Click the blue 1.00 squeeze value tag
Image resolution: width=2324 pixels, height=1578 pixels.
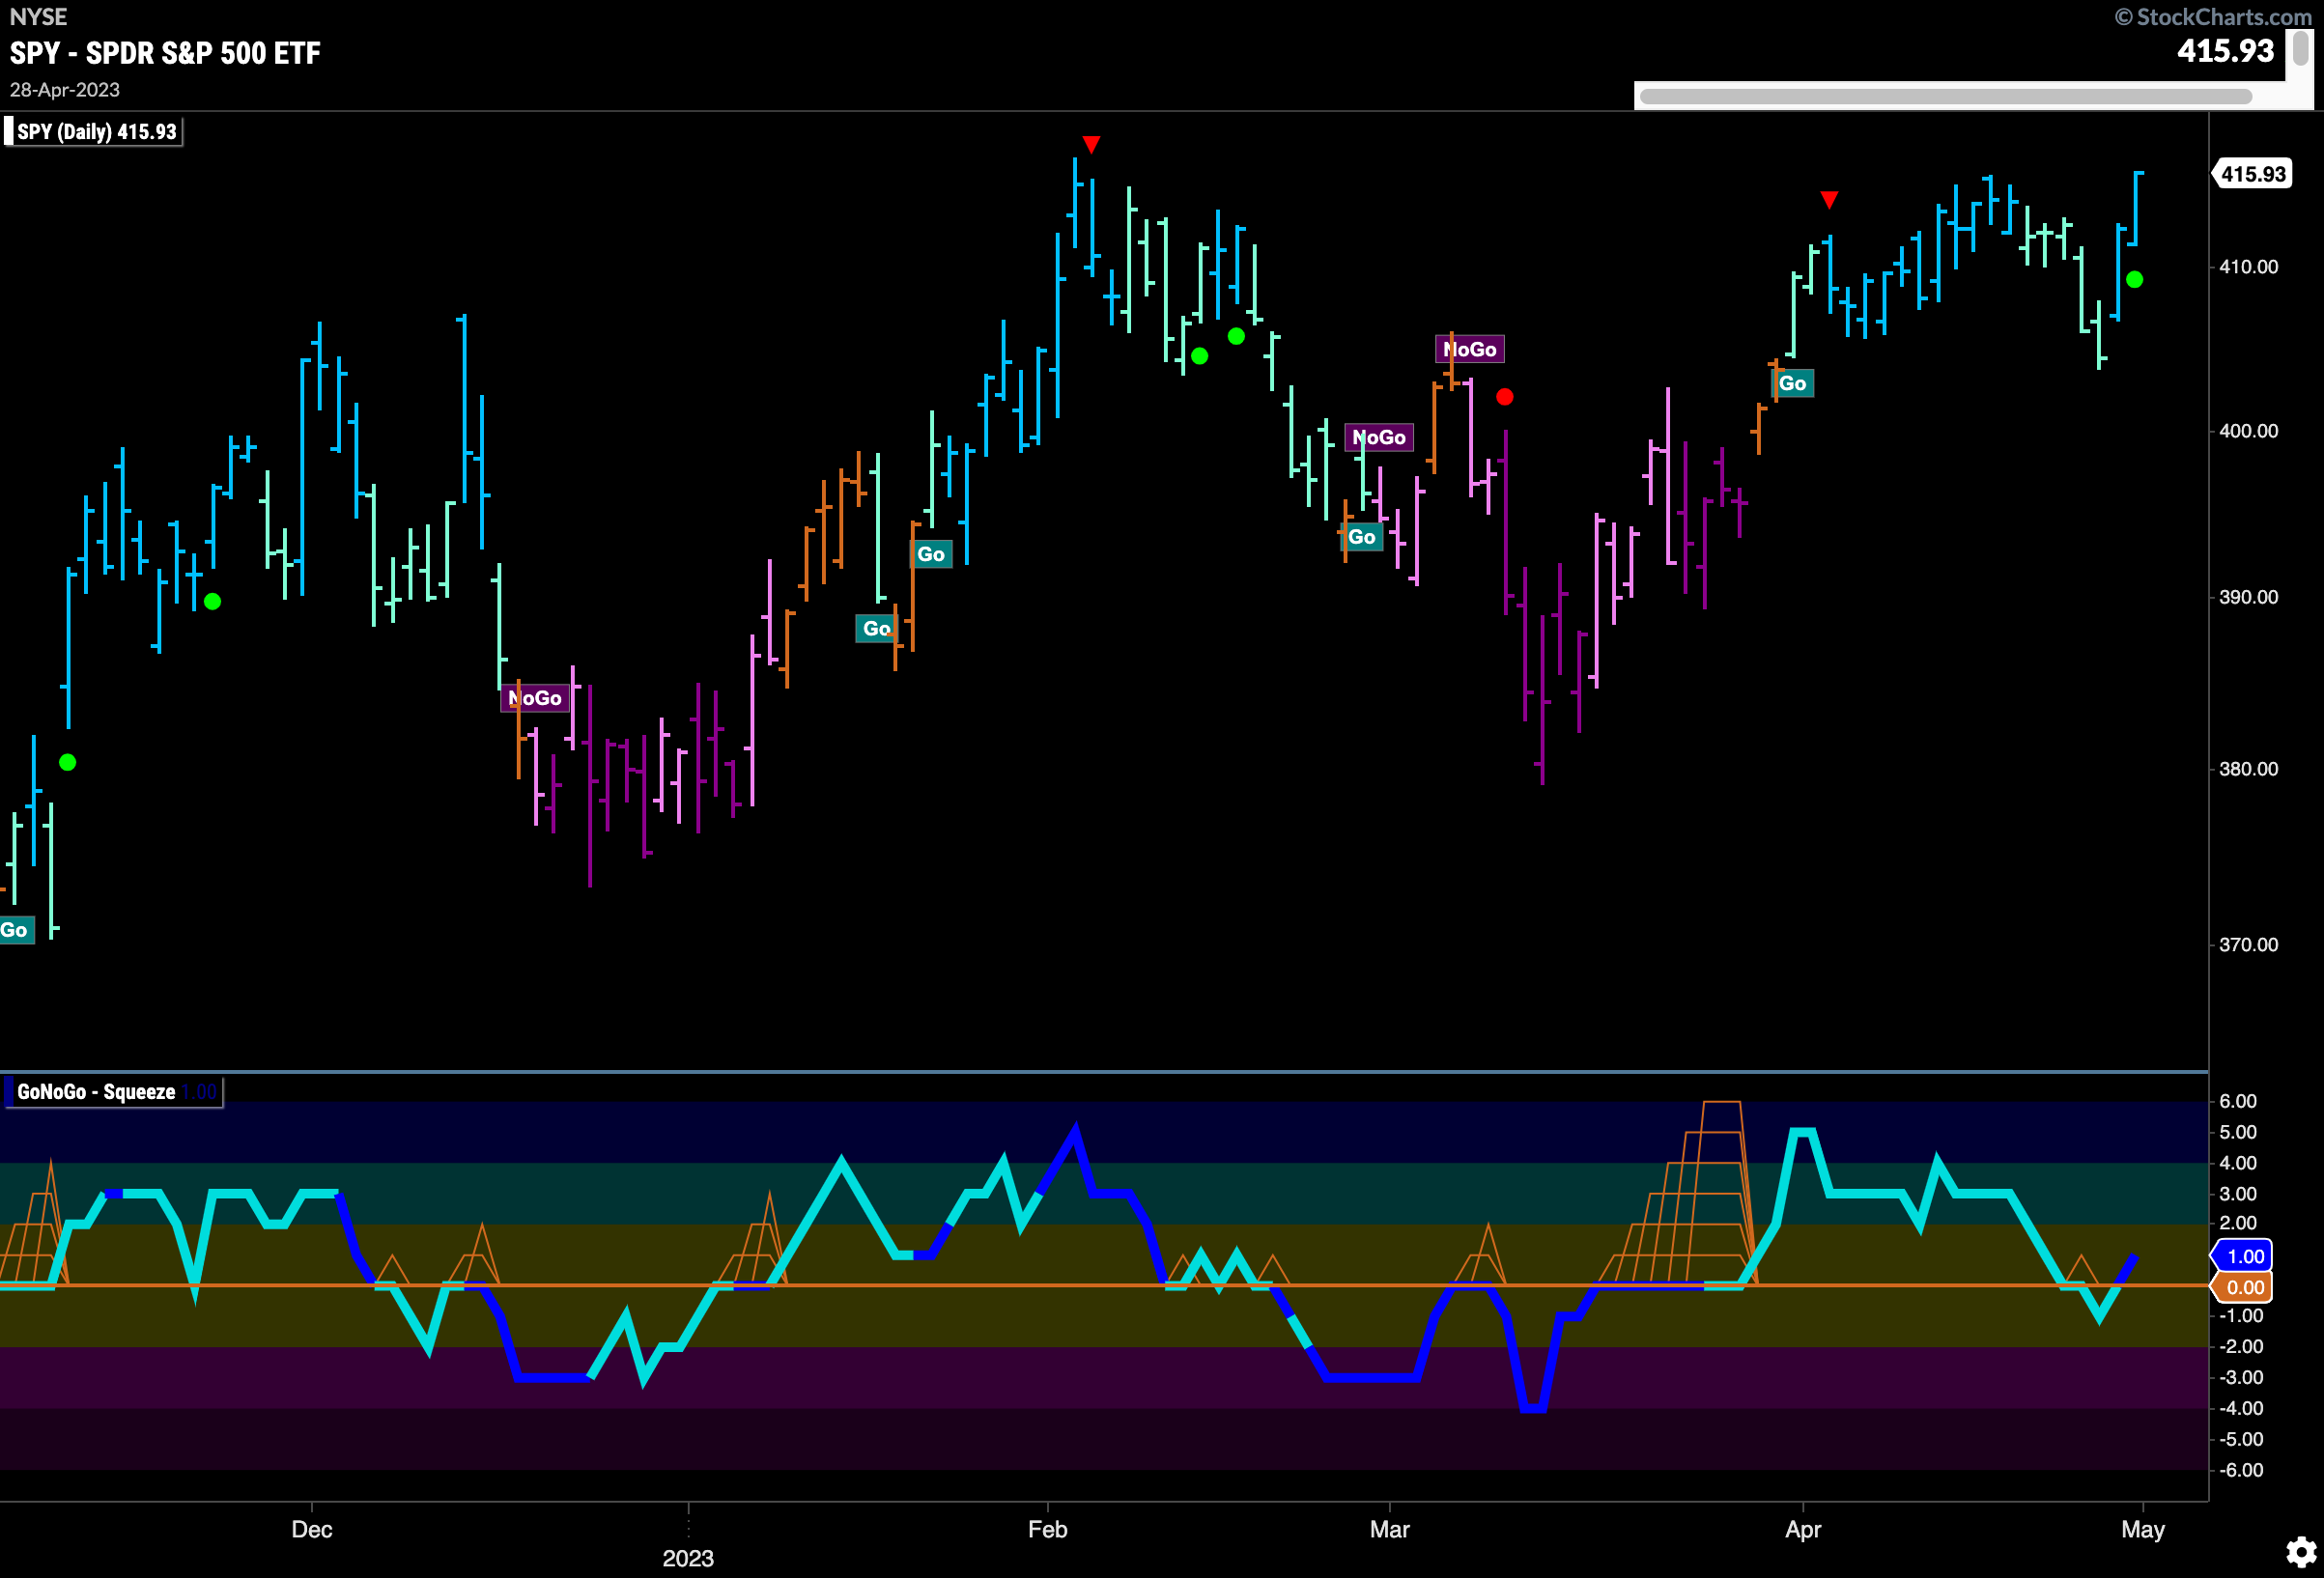2244,1256
